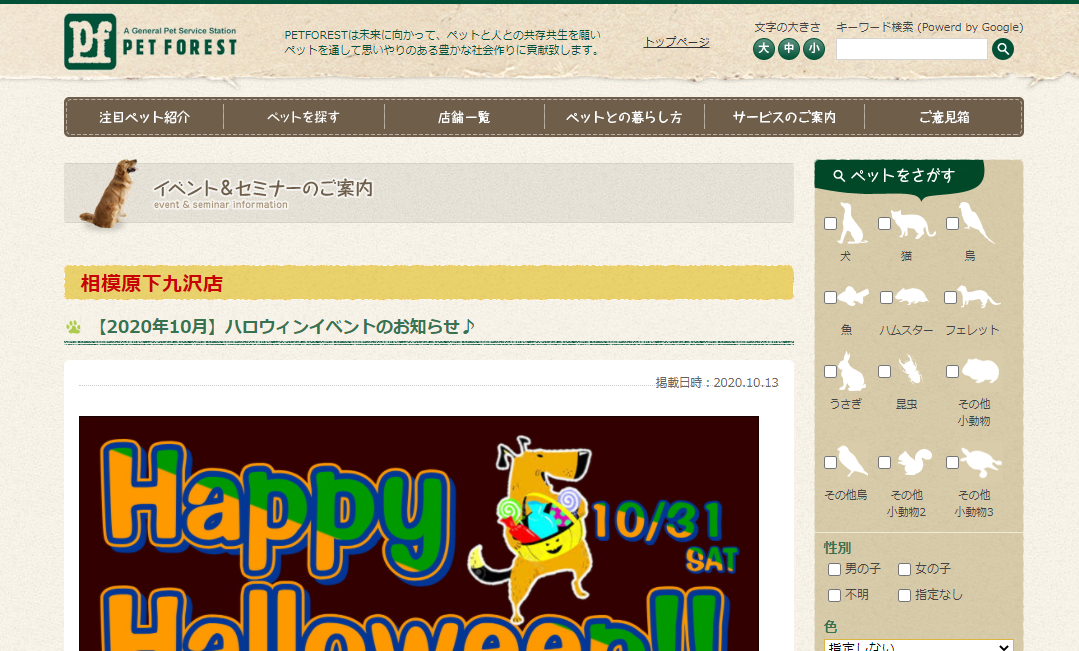Screen dimensions: 1079x651
Task: Check the 女の子 gender checkbox
Action: 905,569
